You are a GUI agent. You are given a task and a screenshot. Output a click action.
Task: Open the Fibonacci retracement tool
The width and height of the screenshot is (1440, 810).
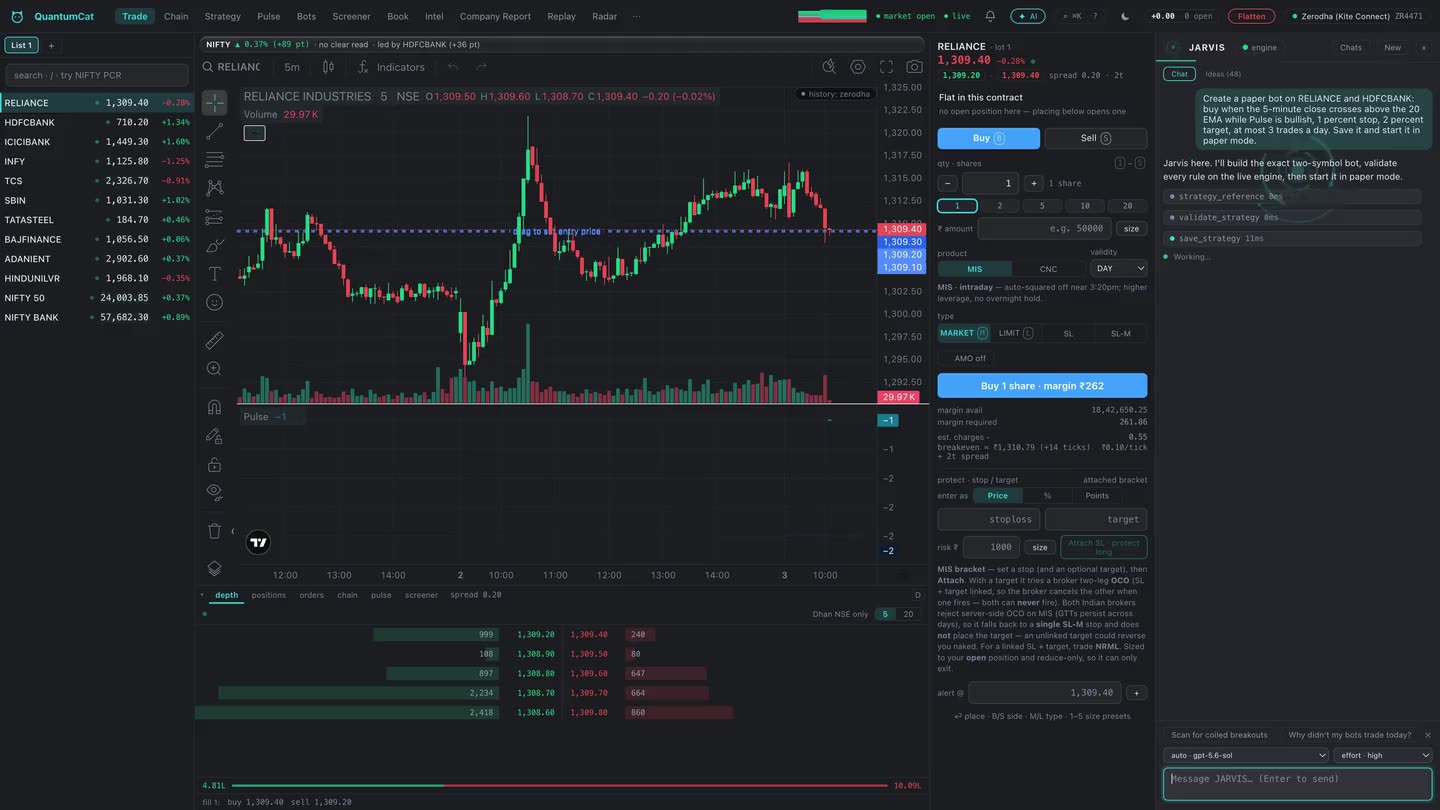coord(214,160)
